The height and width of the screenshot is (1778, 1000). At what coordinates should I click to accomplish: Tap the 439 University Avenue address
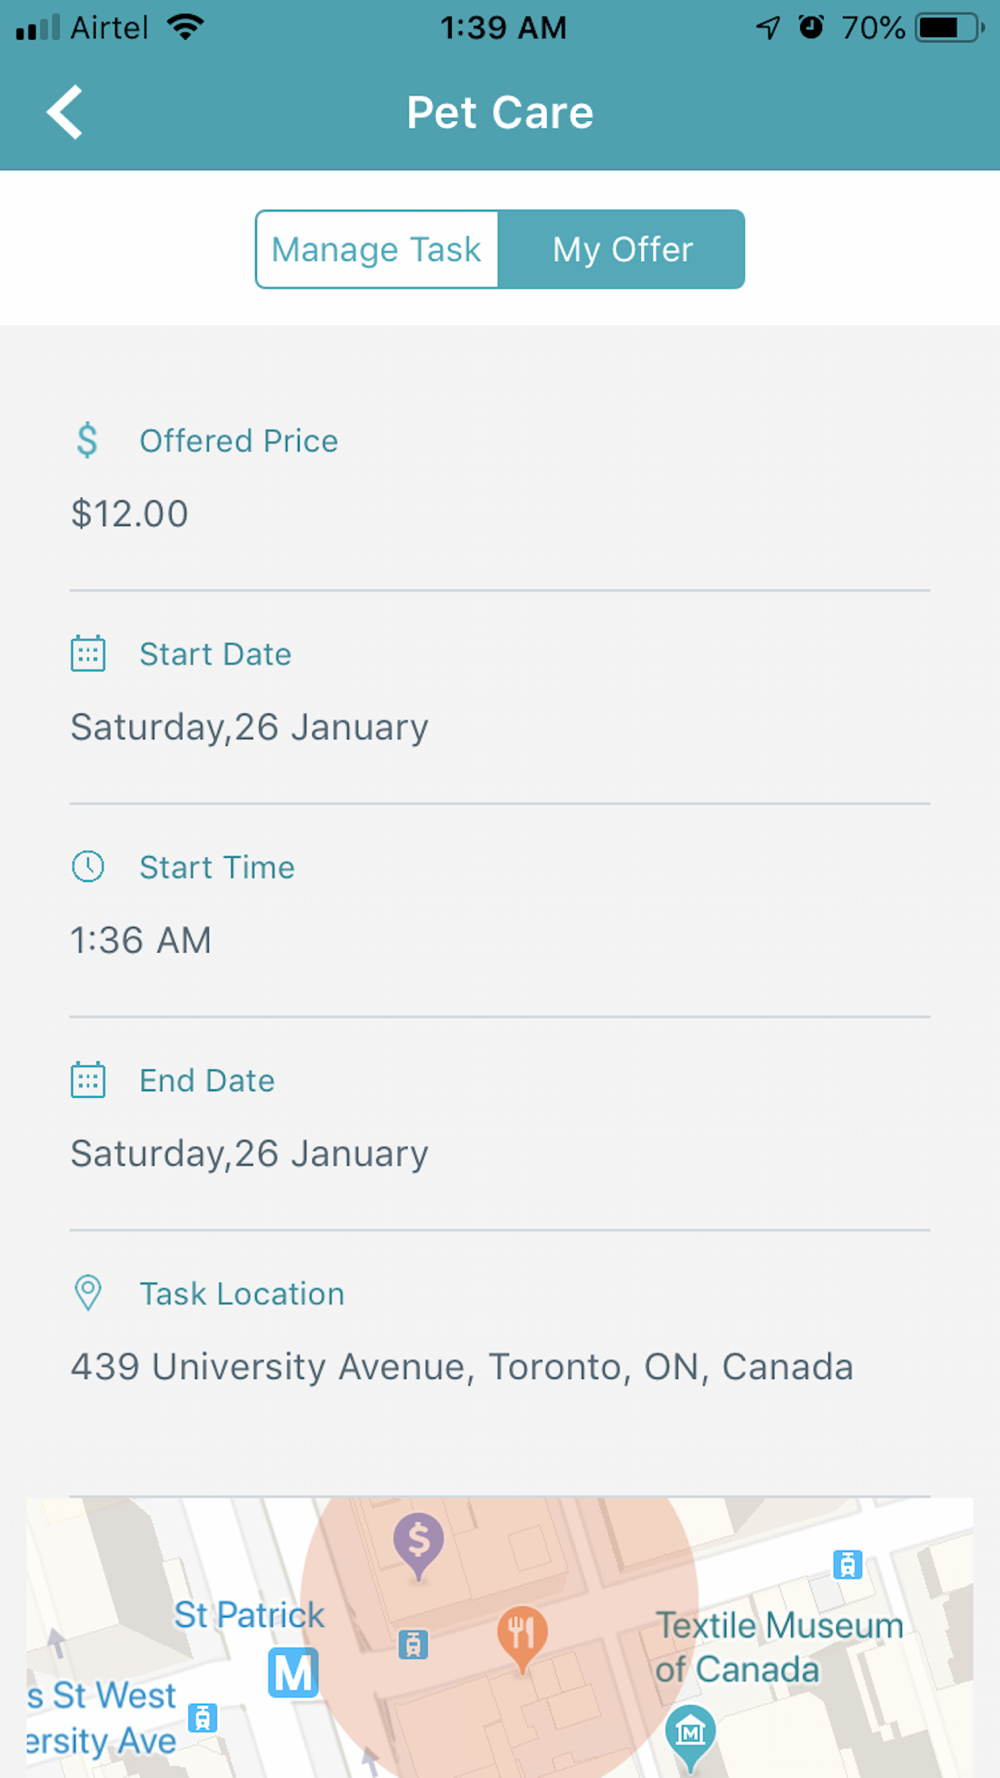click(462, 1367)
